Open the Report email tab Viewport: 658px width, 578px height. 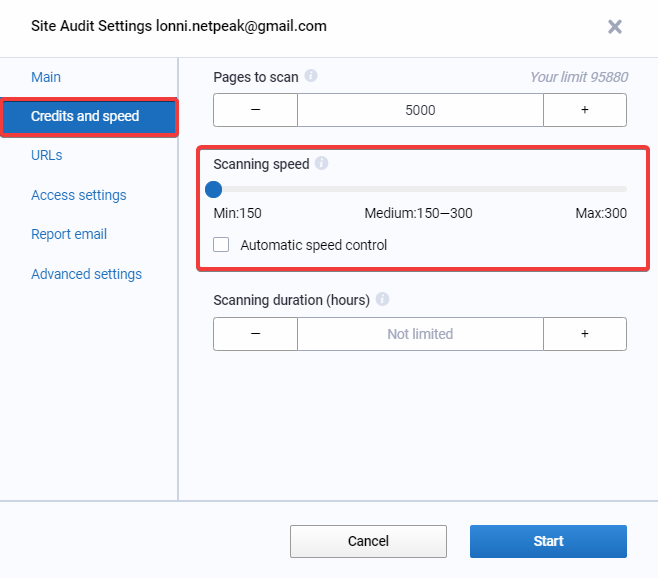click(69, 234)
